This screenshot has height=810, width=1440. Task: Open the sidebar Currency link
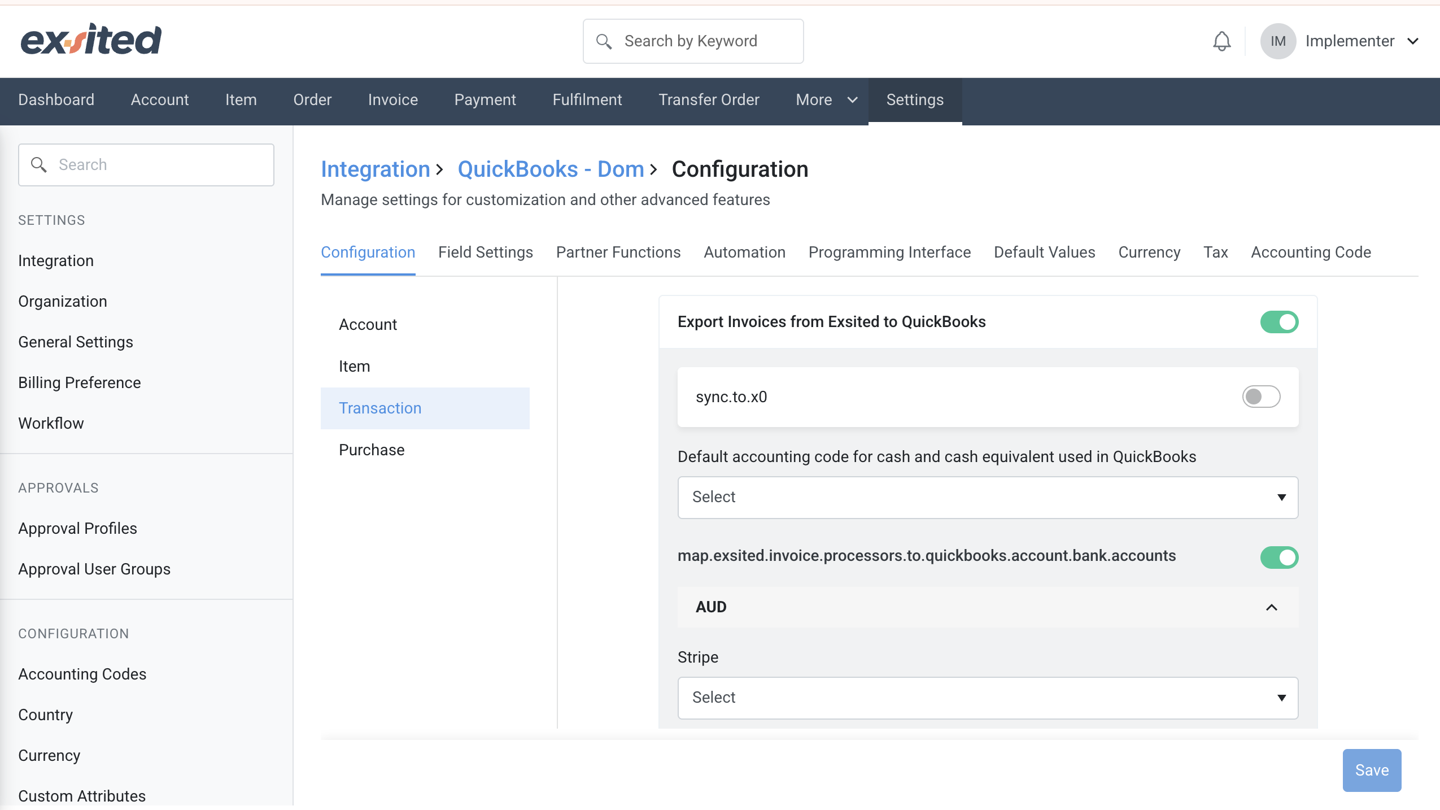point(49,756)
